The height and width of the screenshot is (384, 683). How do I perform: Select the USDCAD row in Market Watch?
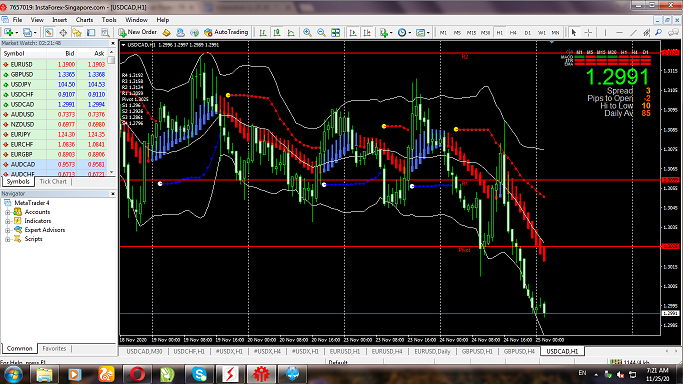[x=54, y=104]
